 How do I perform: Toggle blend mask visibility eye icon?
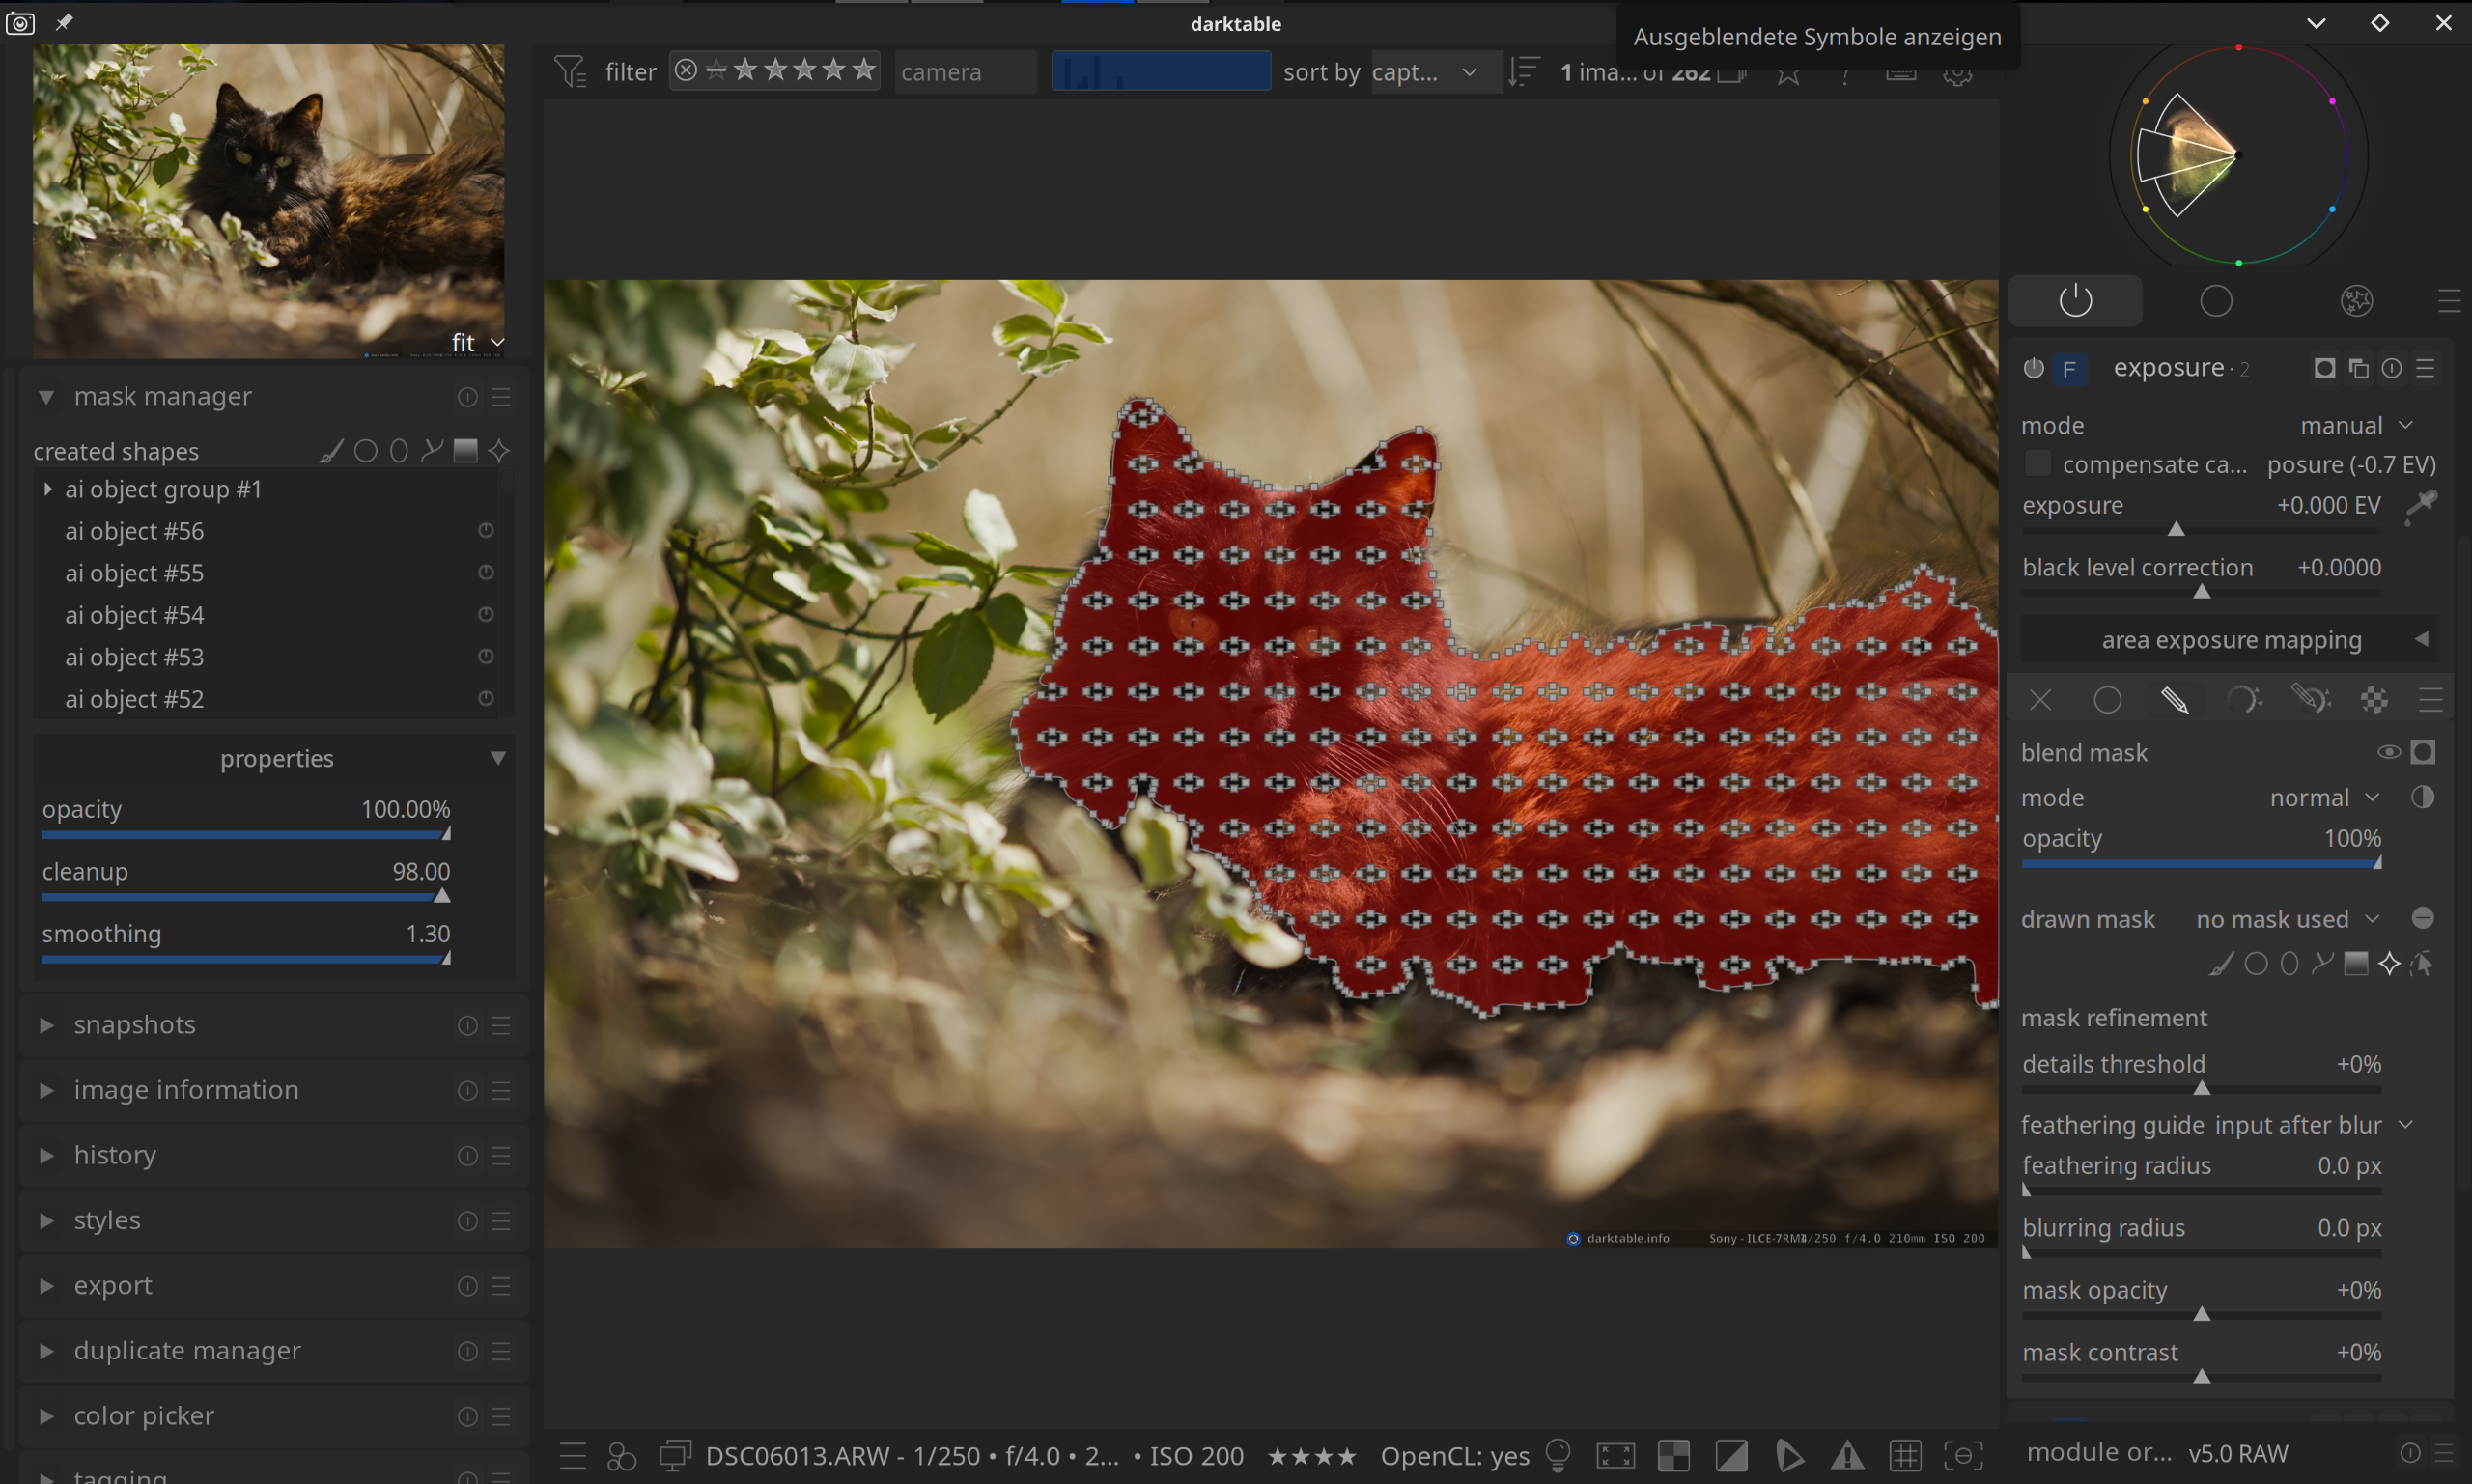coord(2388,752)
